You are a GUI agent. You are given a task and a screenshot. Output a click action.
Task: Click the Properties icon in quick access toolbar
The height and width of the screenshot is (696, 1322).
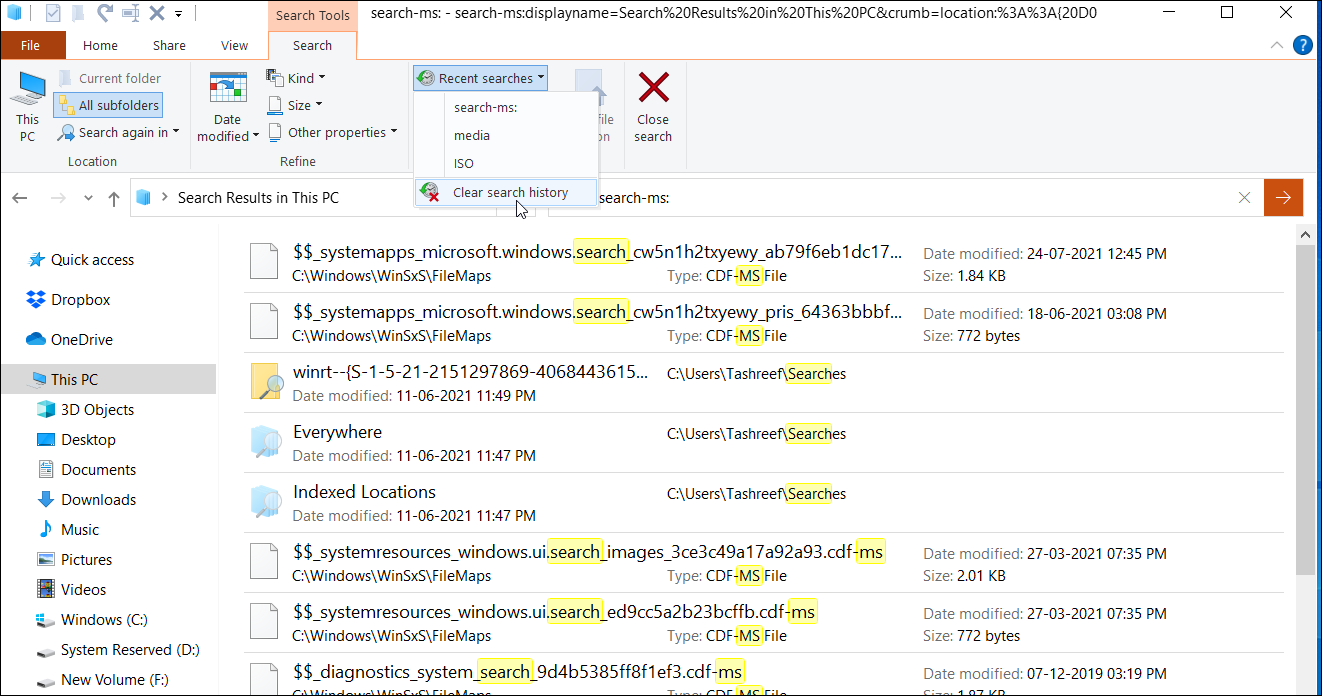53,14
